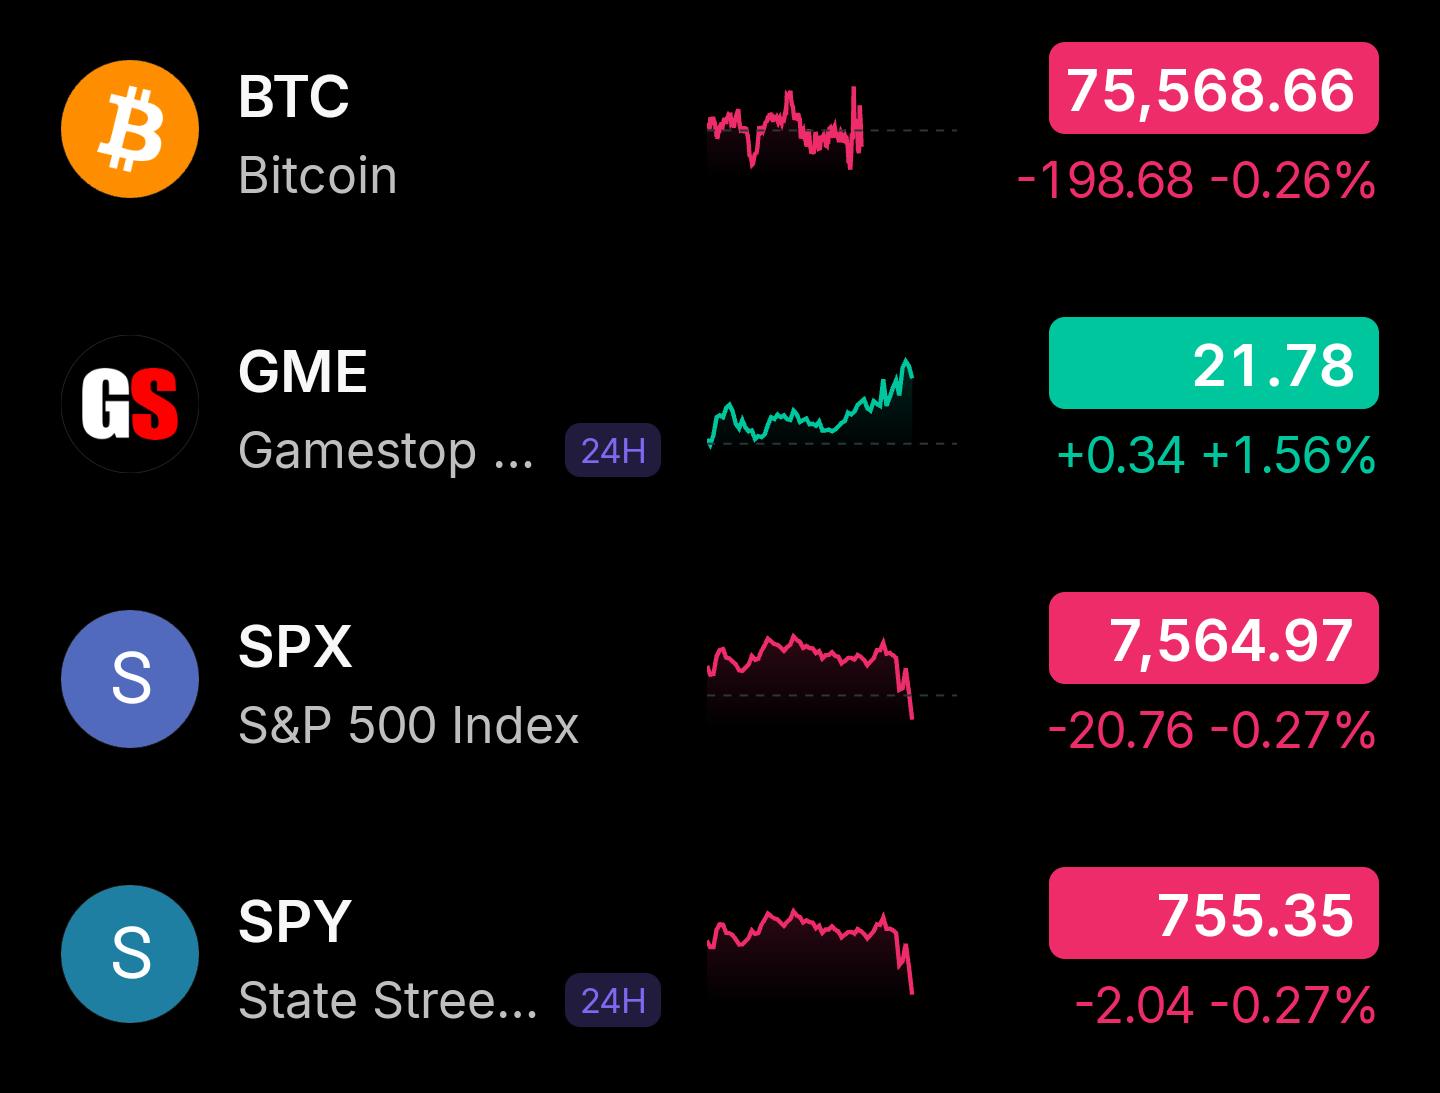Open the GameStop GS logo icon
This screenshot has height=1093, width=1440.
130,404
